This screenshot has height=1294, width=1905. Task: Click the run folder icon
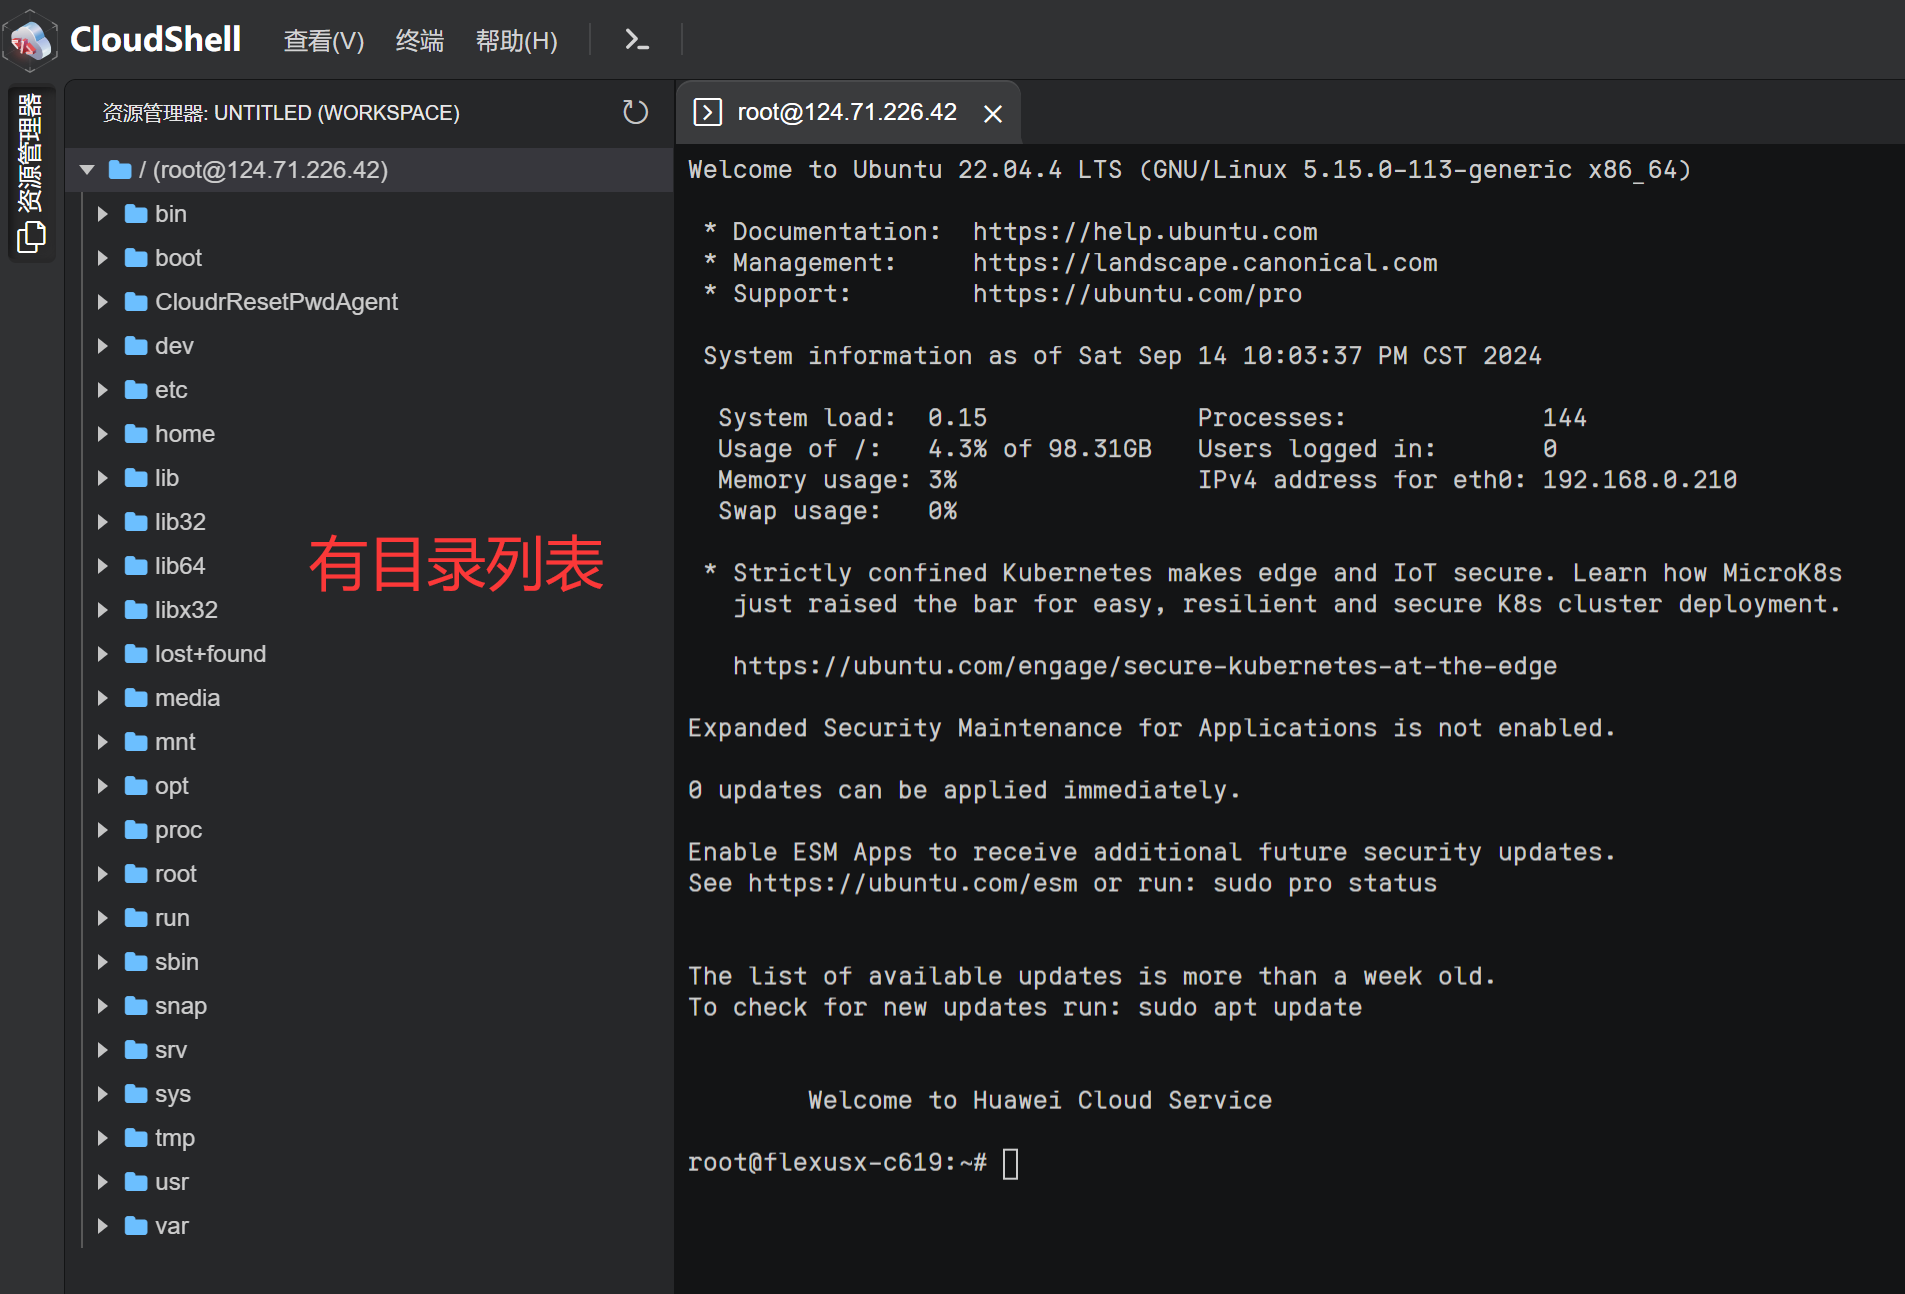point(136,918)
